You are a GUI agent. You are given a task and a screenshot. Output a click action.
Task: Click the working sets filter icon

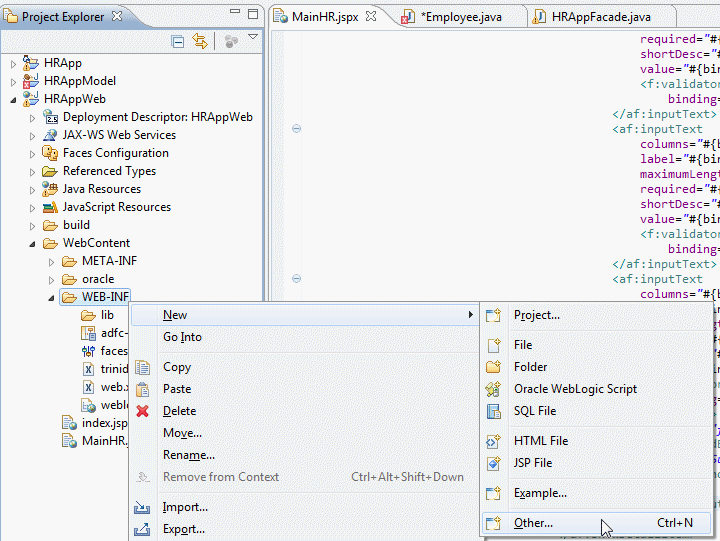coord(231,42)
